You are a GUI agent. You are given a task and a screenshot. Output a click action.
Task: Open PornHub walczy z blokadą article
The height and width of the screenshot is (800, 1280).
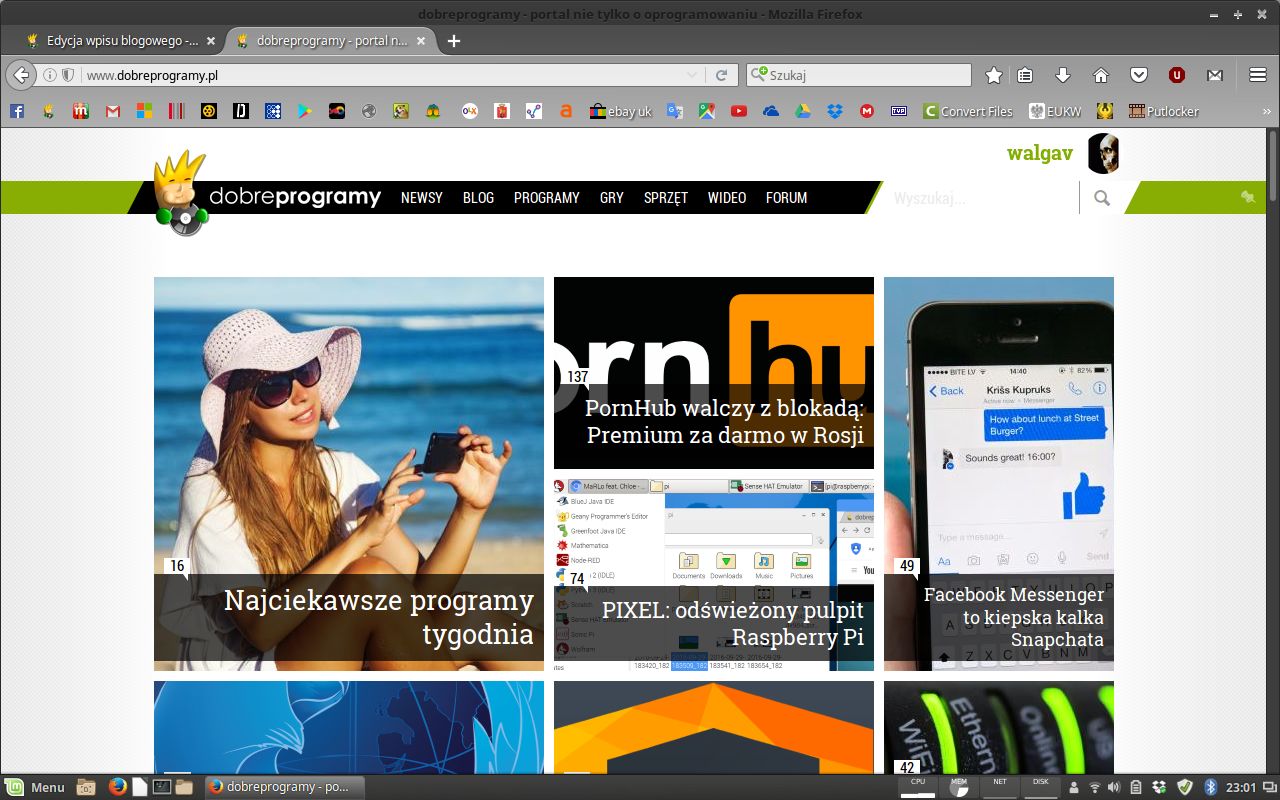714,373
